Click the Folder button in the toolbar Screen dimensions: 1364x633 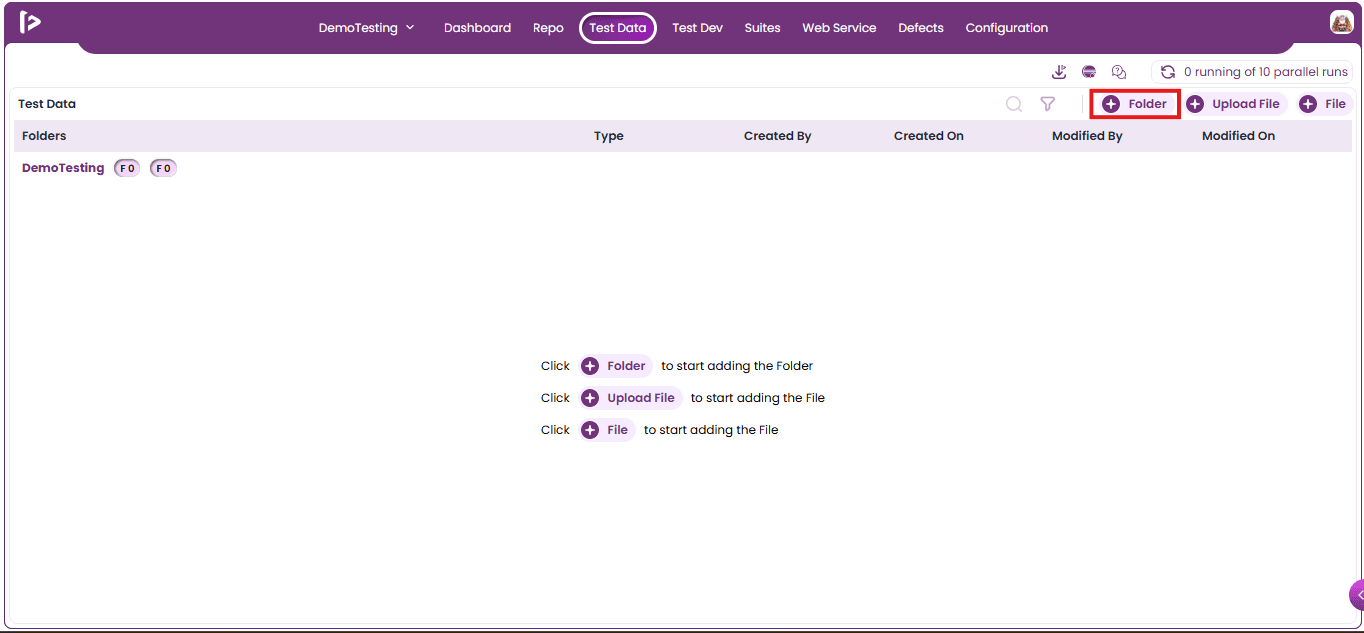1135,104
